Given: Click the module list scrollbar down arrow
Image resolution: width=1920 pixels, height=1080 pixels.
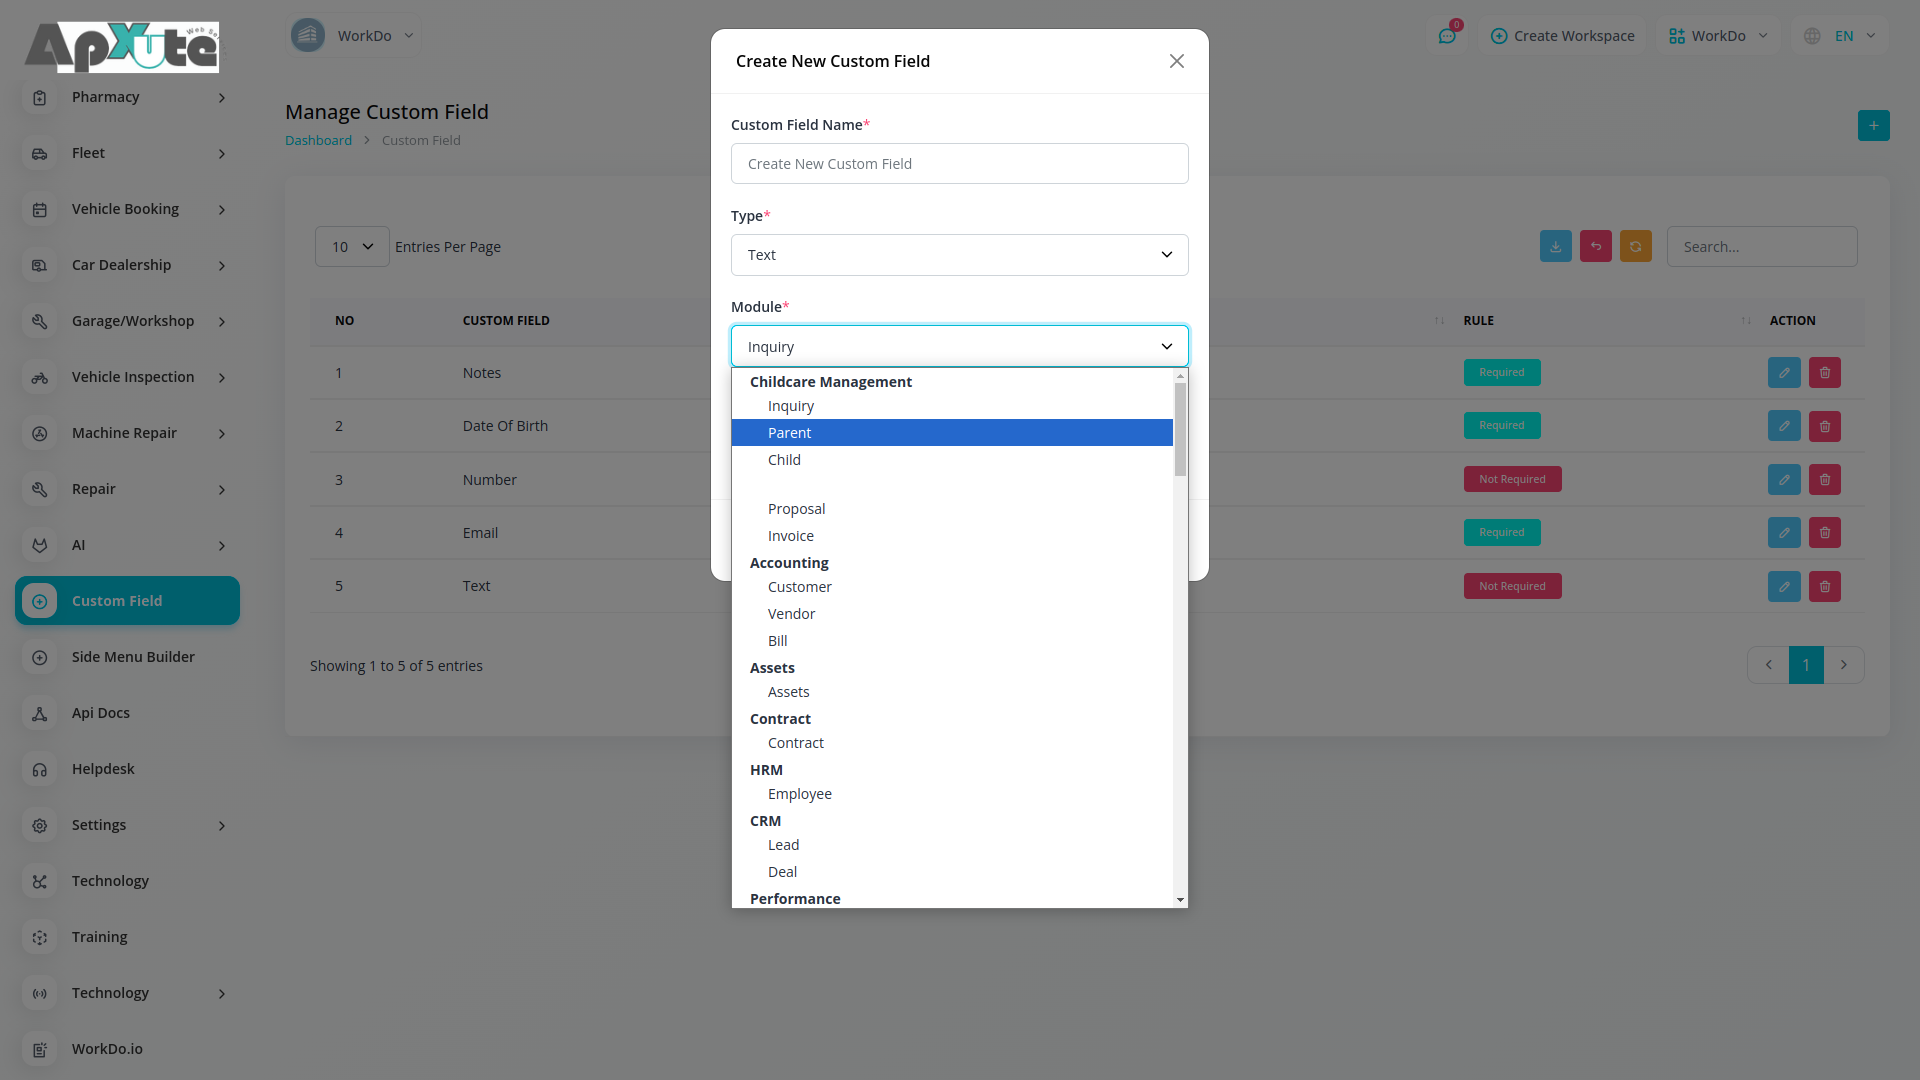Looking at the screenshot, I should click(x=1180, y=900).
